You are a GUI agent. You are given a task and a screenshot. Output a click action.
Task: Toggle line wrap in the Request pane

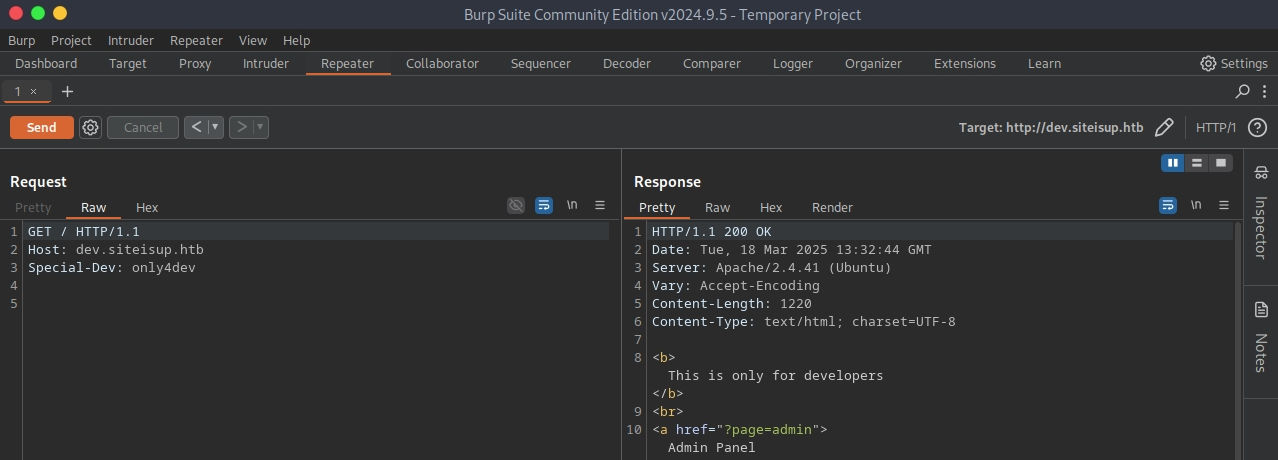544,205
